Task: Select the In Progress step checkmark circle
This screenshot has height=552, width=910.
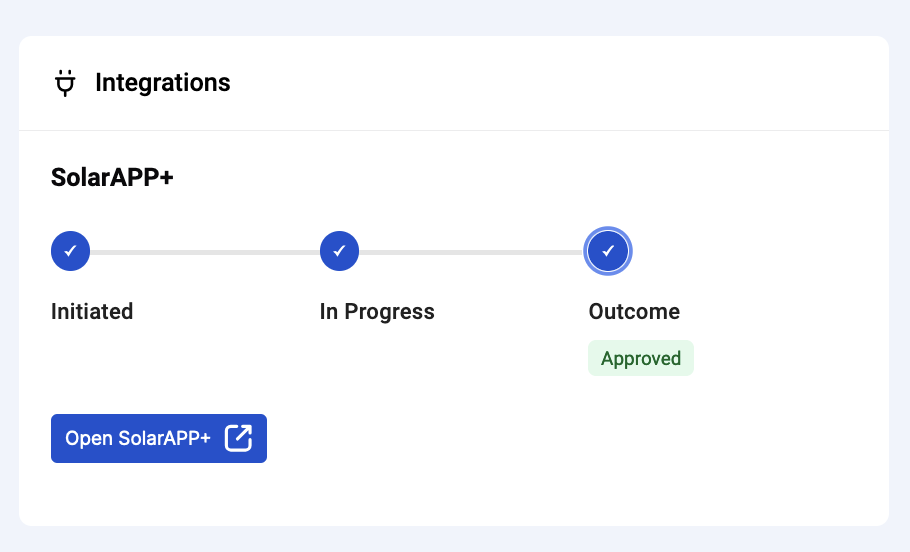Action: [x=340, y=251]
